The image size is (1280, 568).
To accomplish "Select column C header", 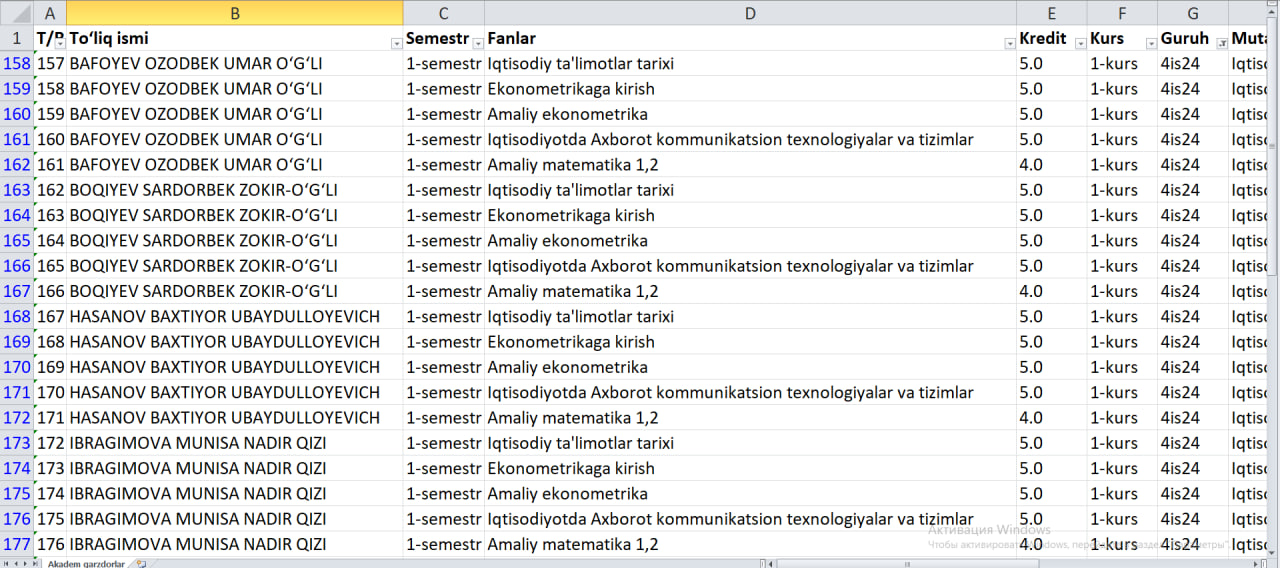I will click(444, 12).
